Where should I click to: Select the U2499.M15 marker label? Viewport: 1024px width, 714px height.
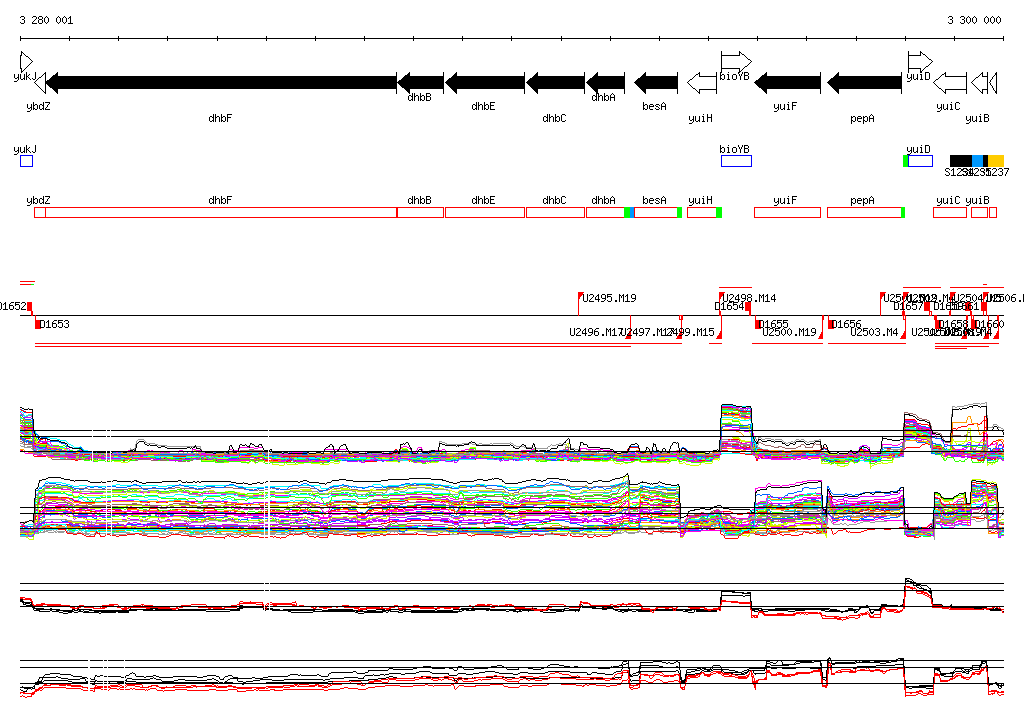(690, 332)
